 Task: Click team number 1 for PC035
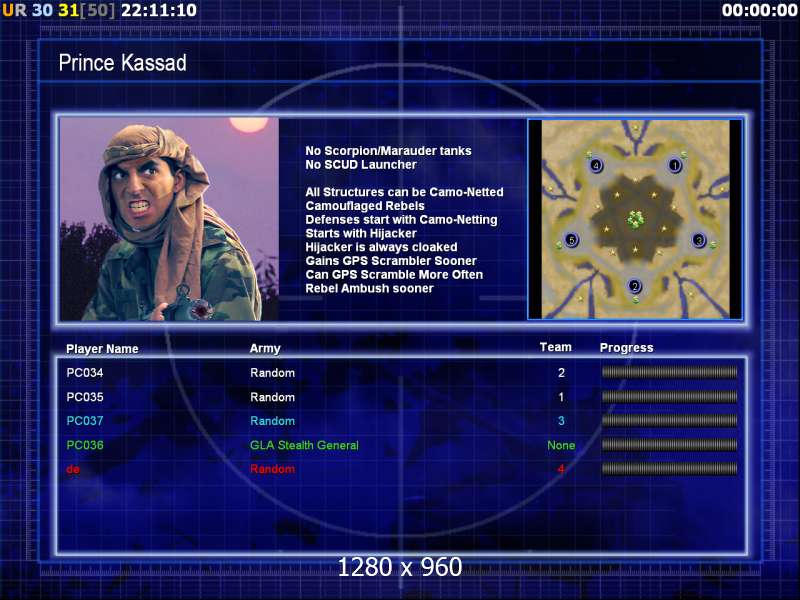point(561,397)
